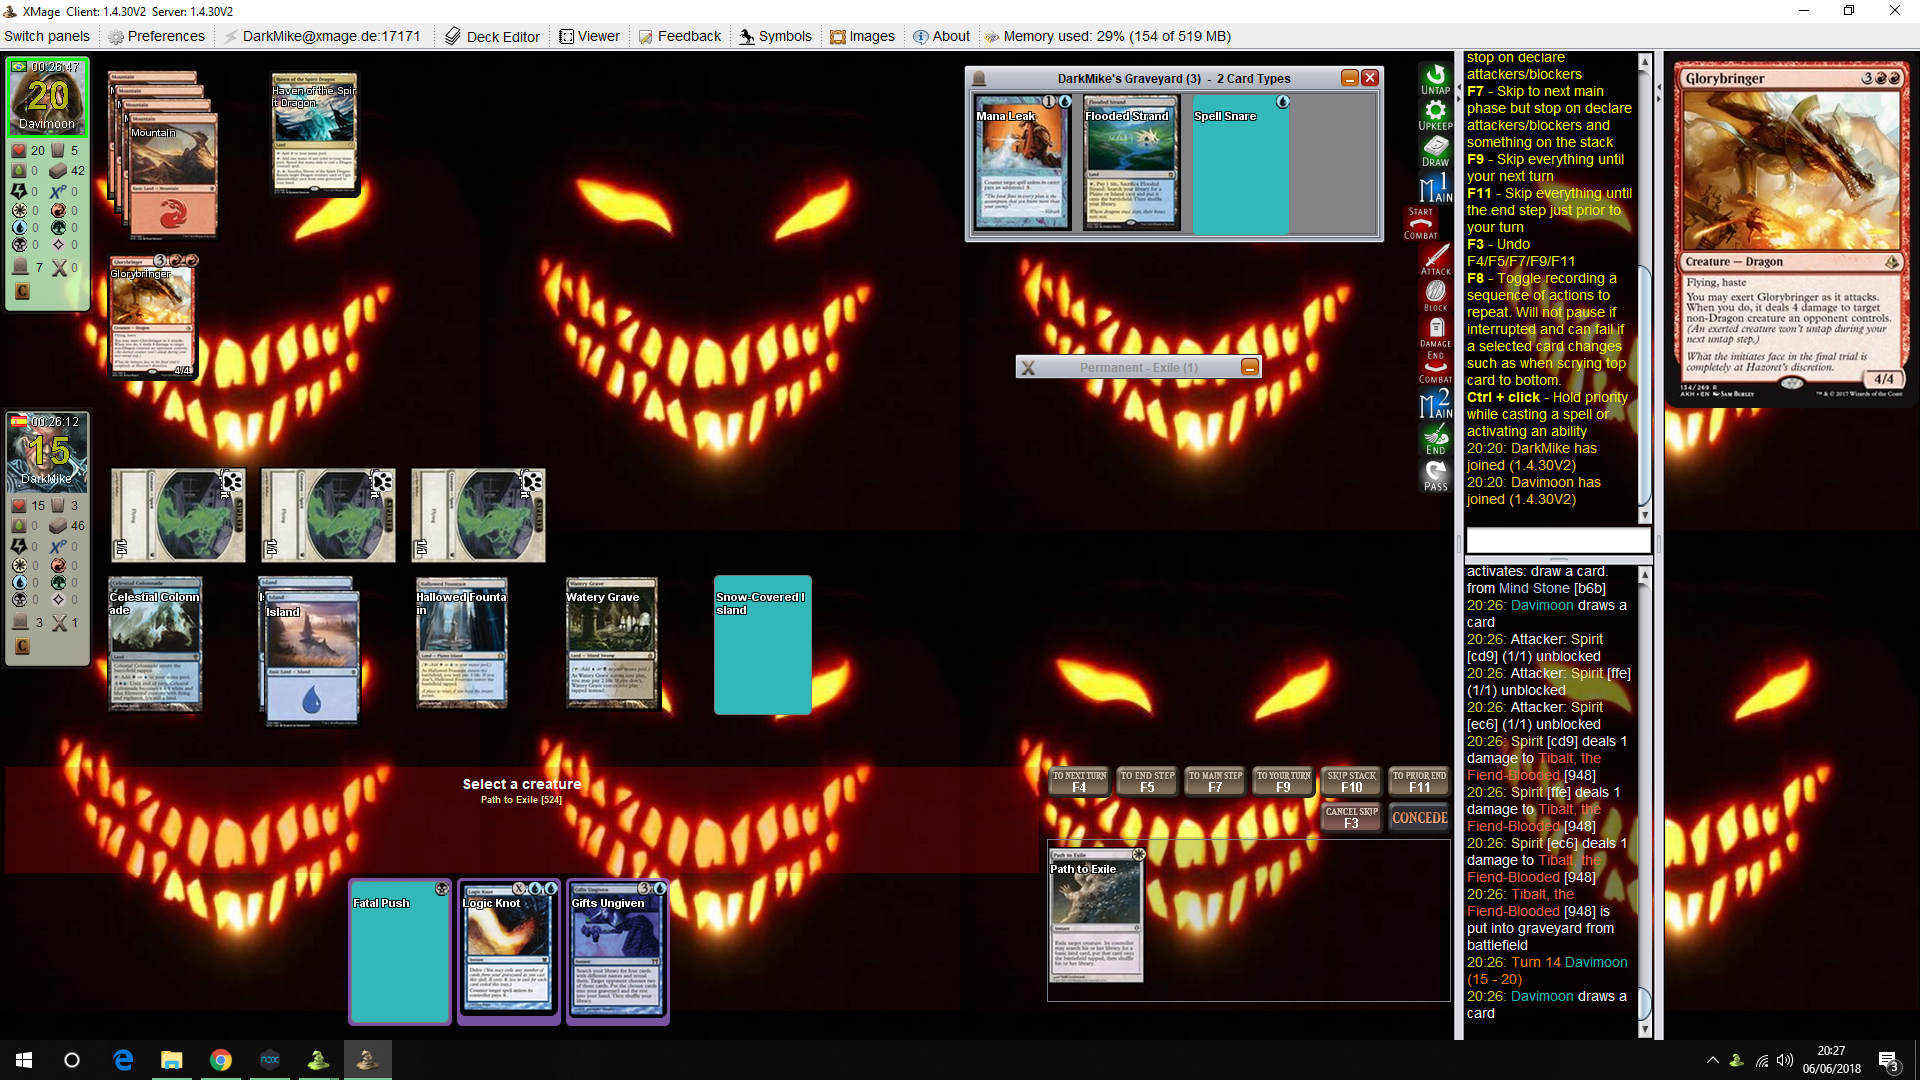Click DarkMike's library count icon

(x=58, y=525)
